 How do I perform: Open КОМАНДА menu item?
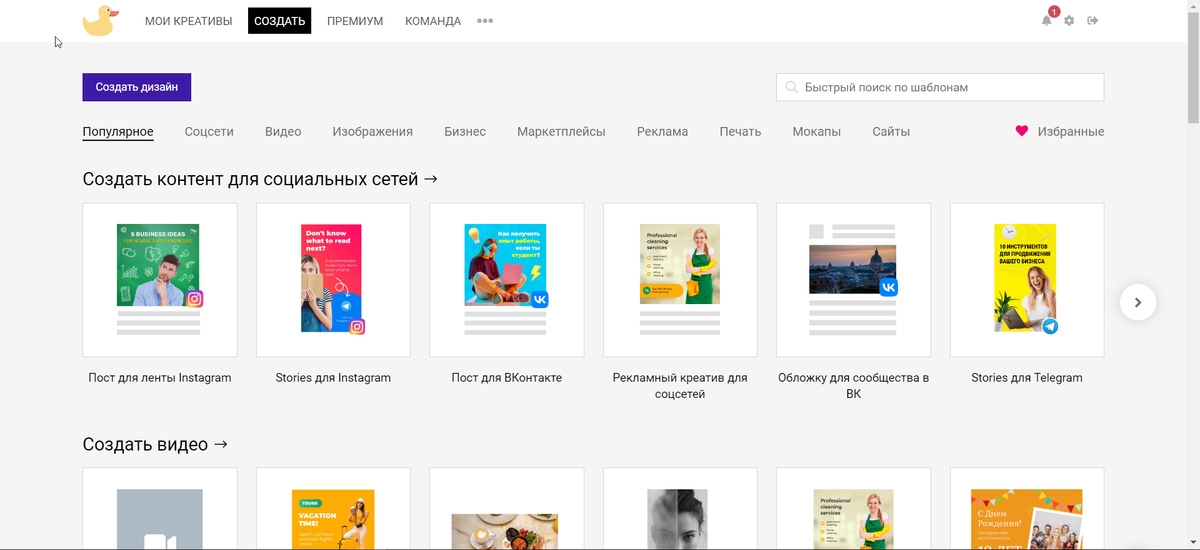coord(433,21)
